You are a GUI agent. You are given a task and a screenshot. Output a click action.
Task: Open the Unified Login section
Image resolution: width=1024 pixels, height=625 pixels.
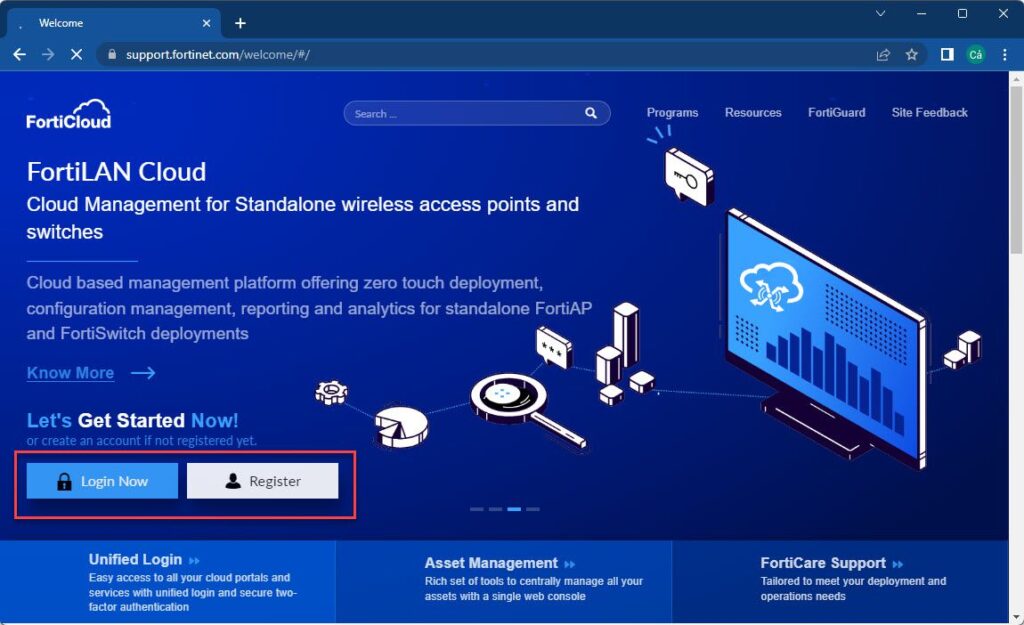tap(135, 560)
